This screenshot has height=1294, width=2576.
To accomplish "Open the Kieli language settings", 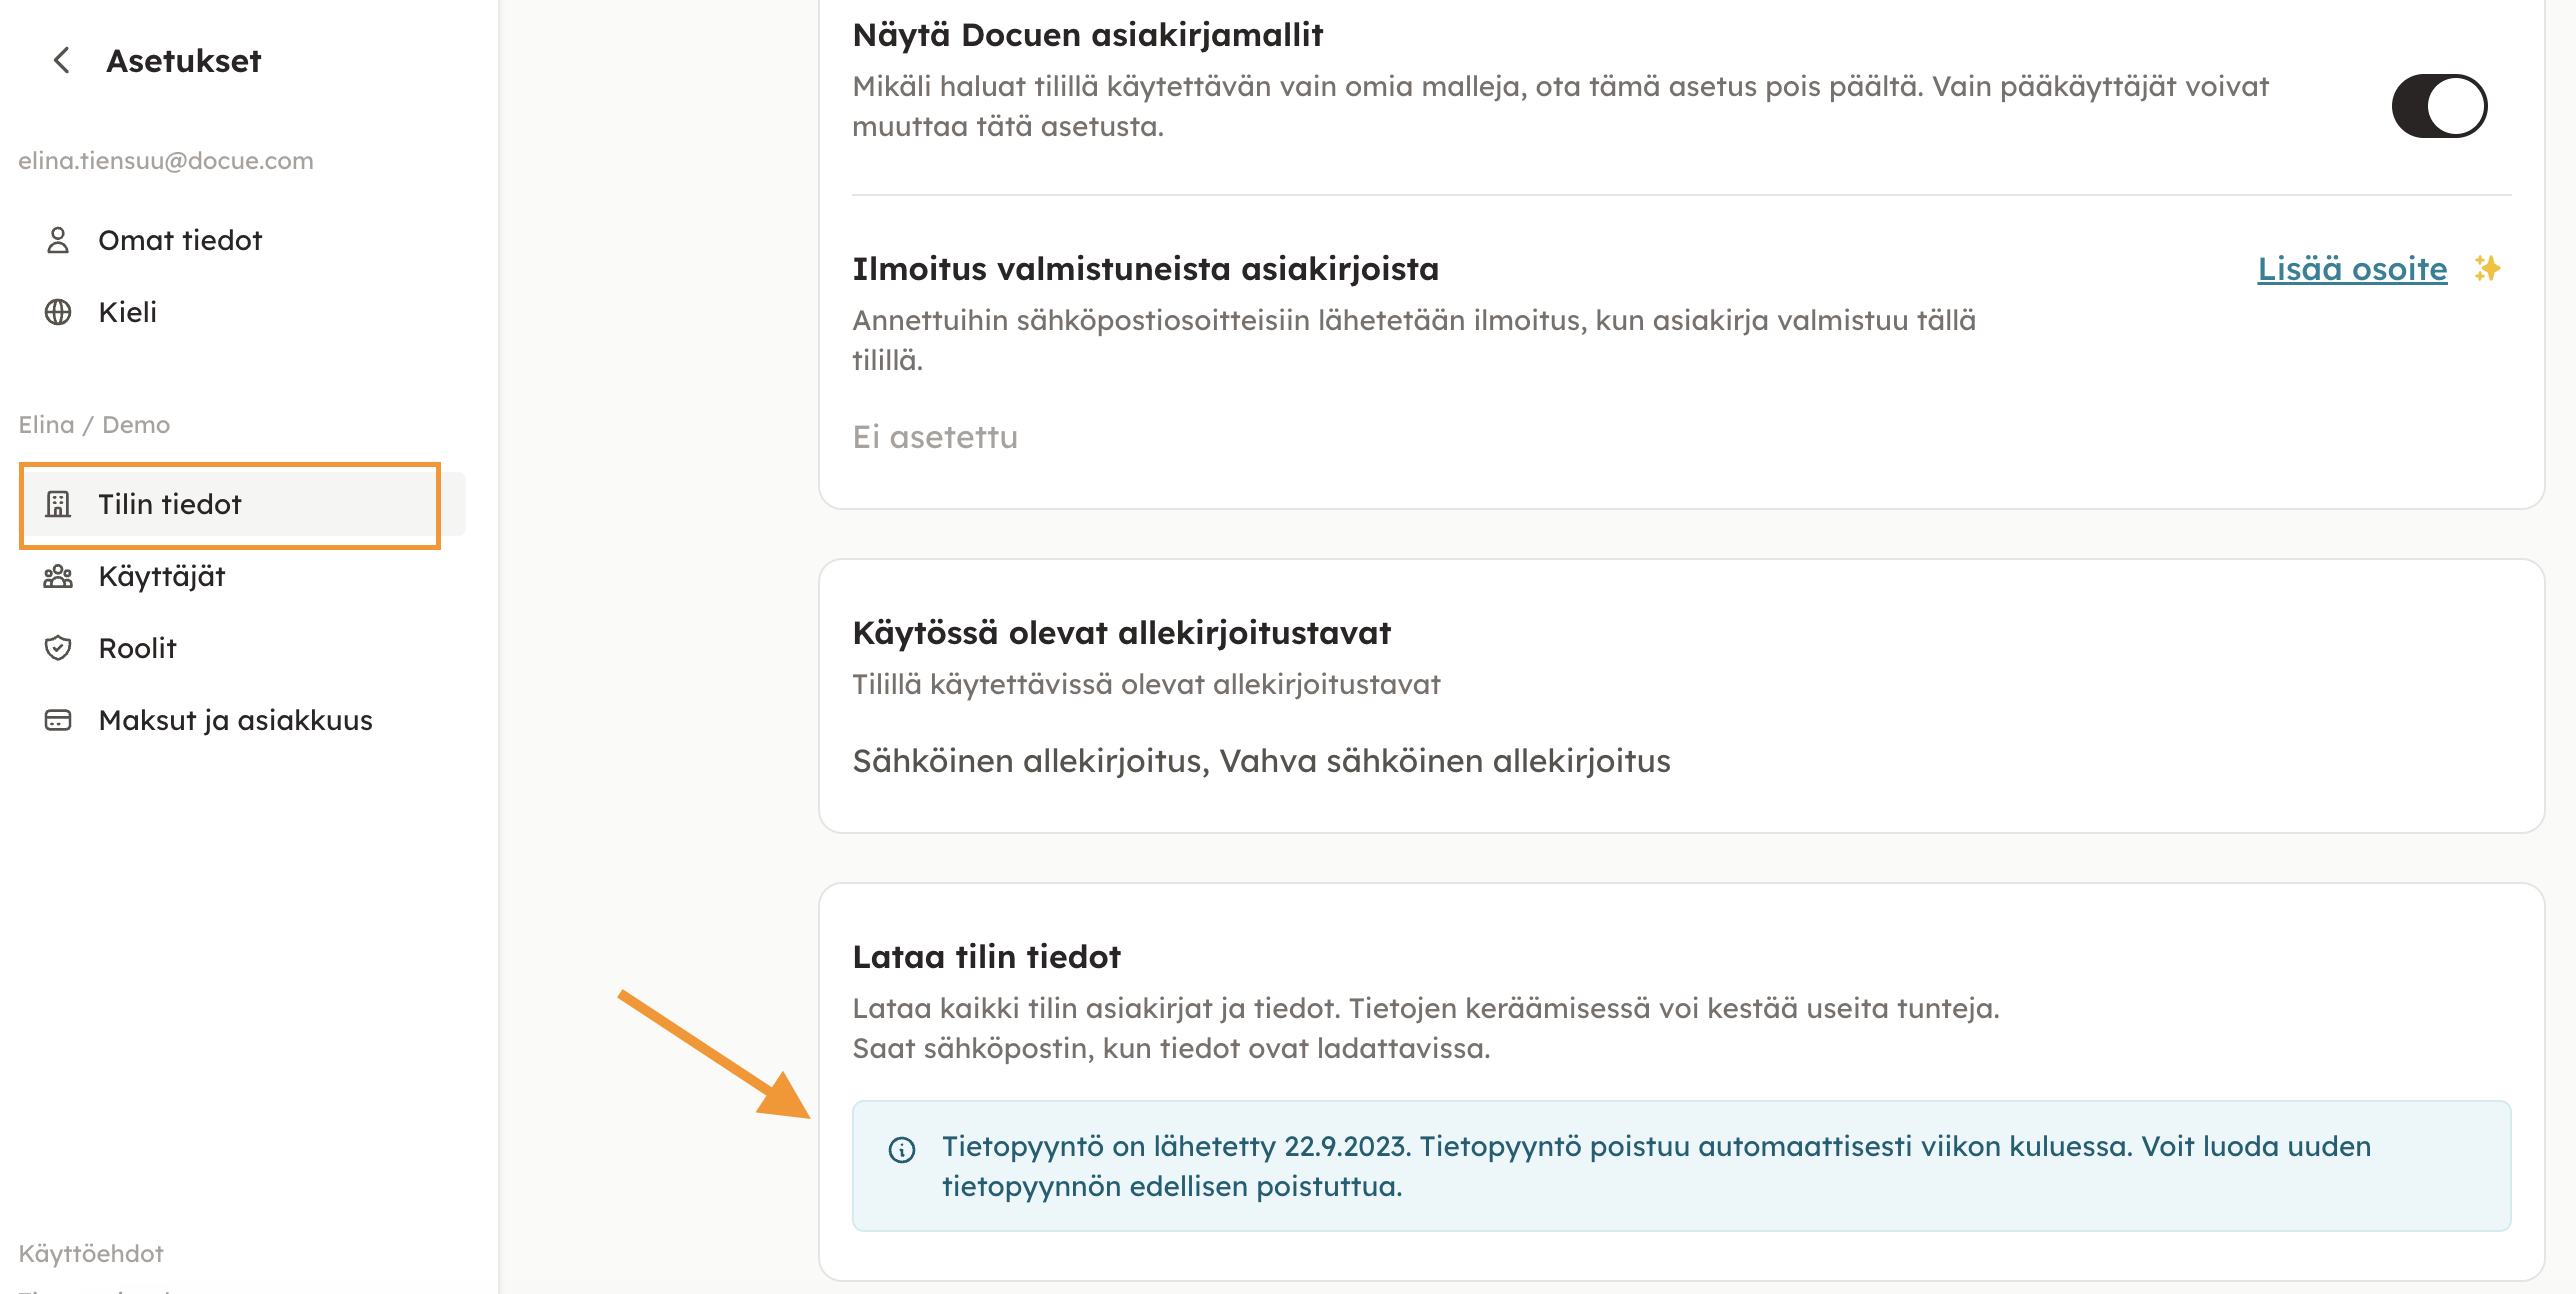I will click(128, 312).
